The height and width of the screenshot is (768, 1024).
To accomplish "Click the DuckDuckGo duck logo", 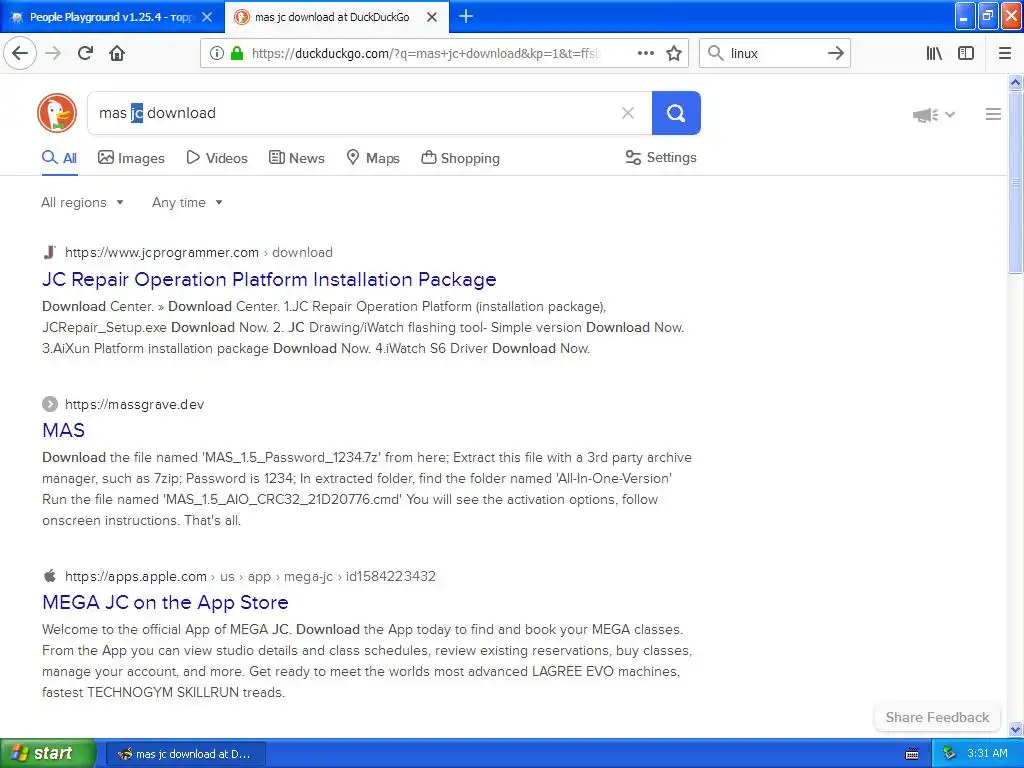I will 57,113.
